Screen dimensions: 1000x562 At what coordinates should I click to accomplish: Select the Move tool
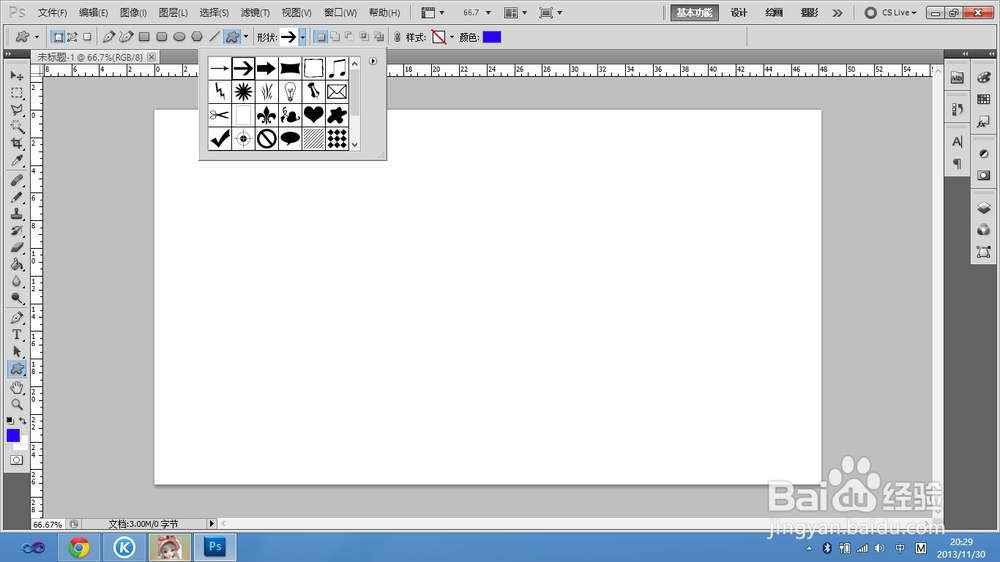pyautogui.click(x=17, y=76)
